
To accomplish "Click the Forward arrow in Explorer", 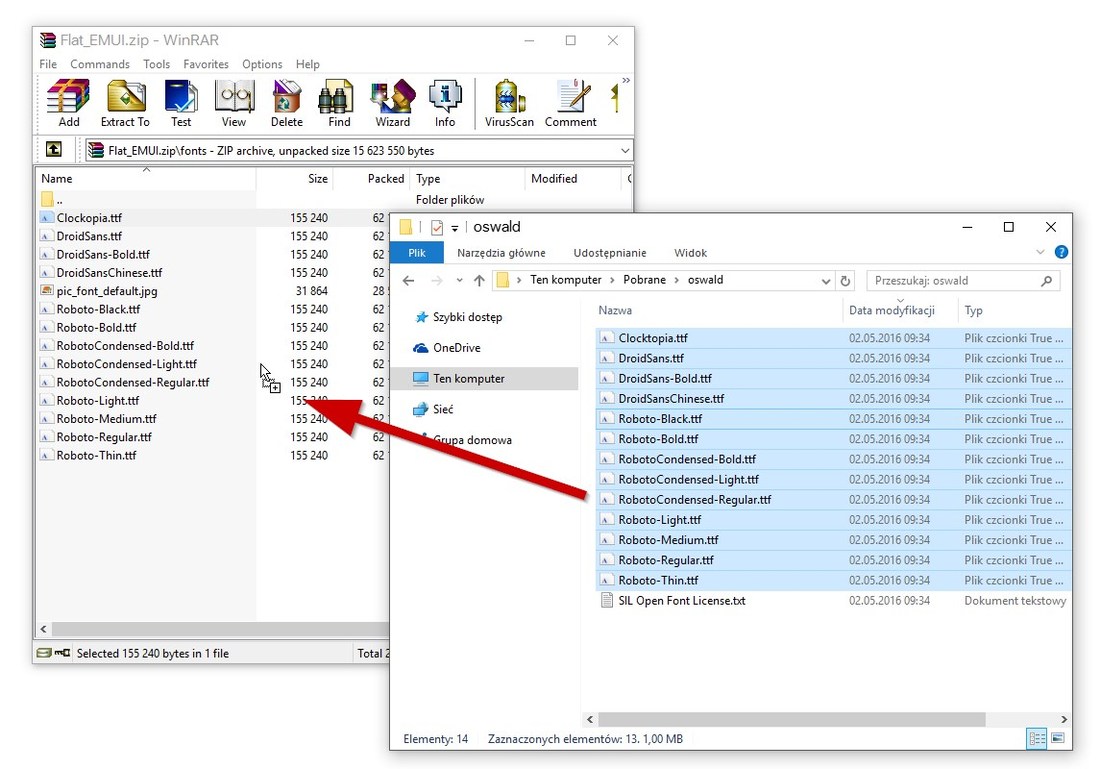I will pyautogui.click(x=436, y=281).
